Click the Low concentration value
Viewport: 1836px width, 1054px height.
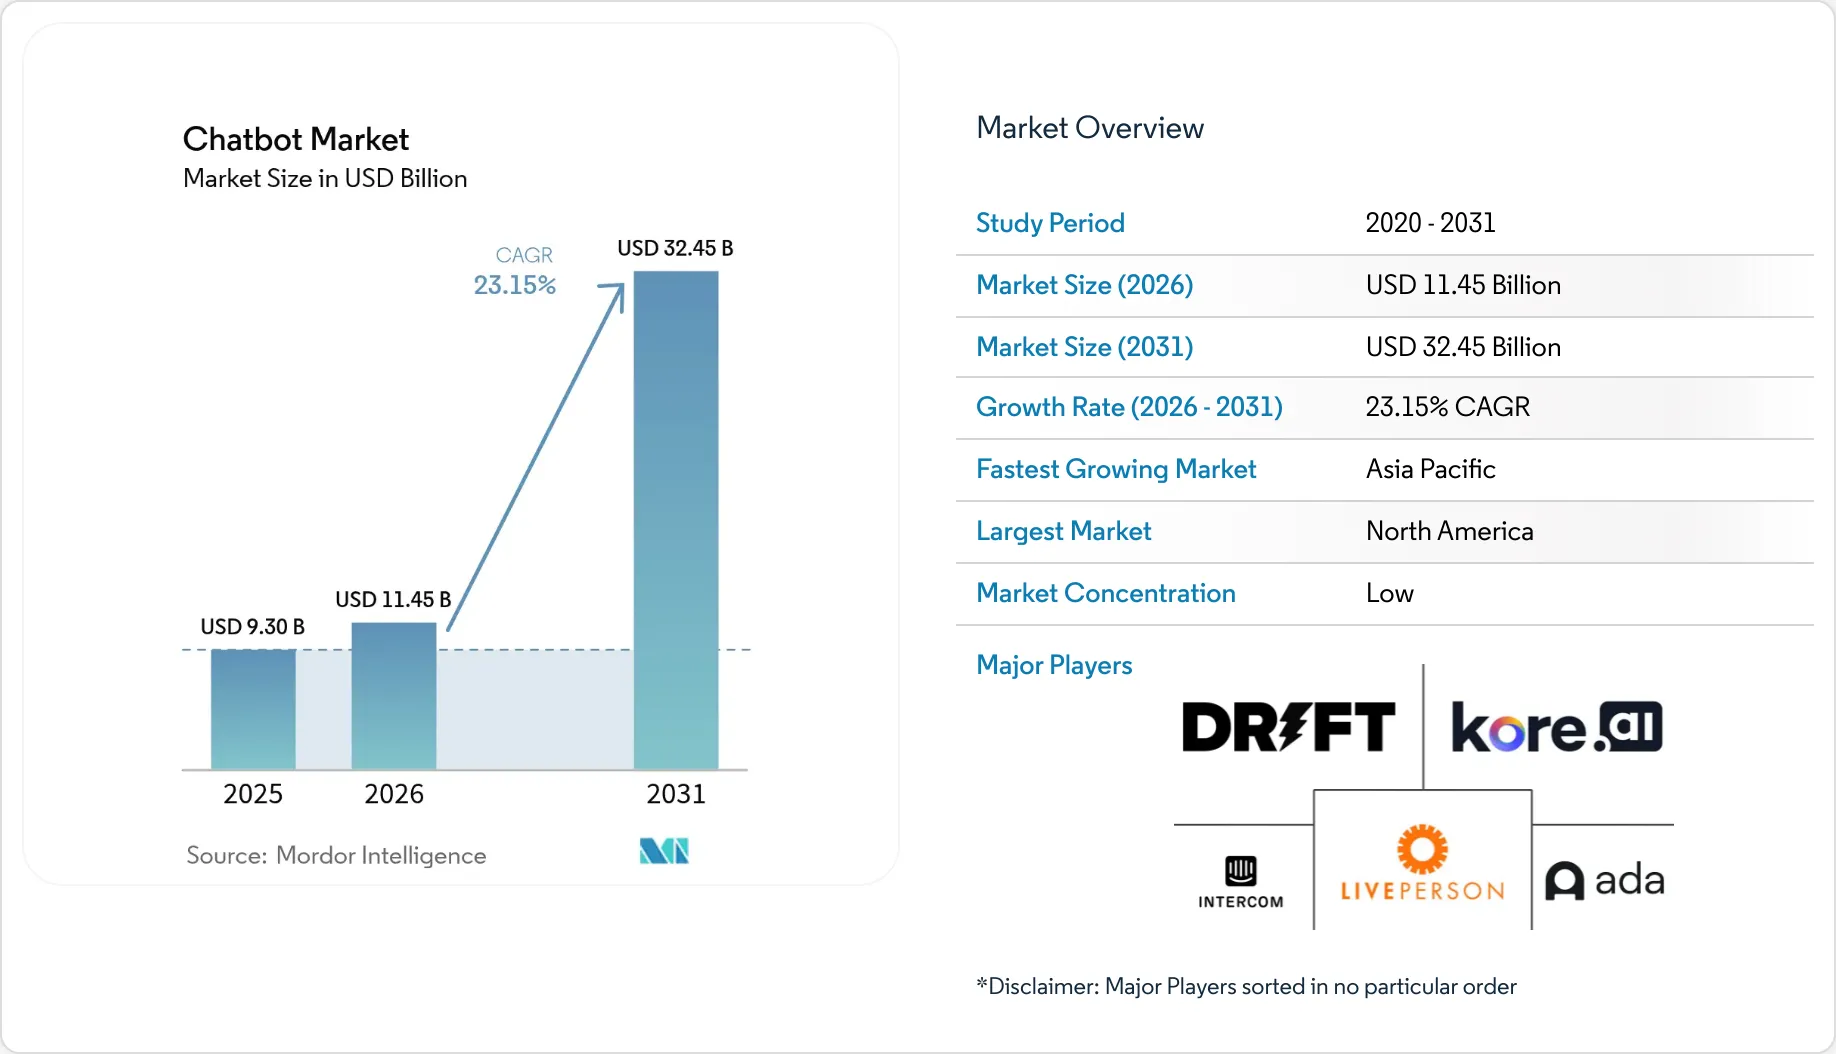[1389, 593]
